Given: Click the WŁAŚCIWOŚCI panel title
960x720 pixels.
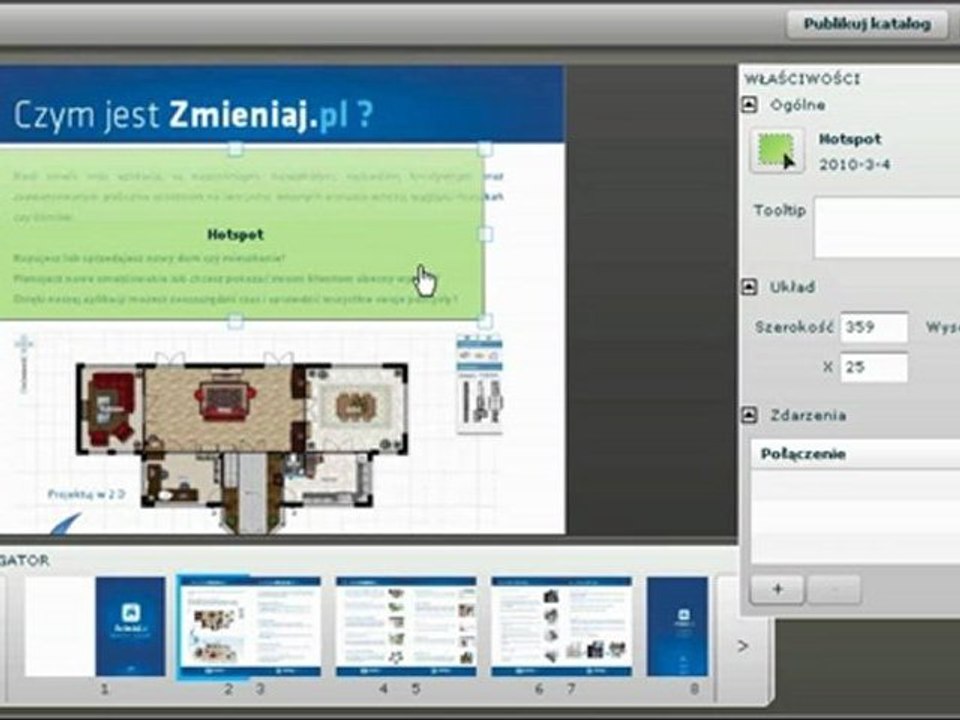Looking at the screenshot, I should 802,79.
